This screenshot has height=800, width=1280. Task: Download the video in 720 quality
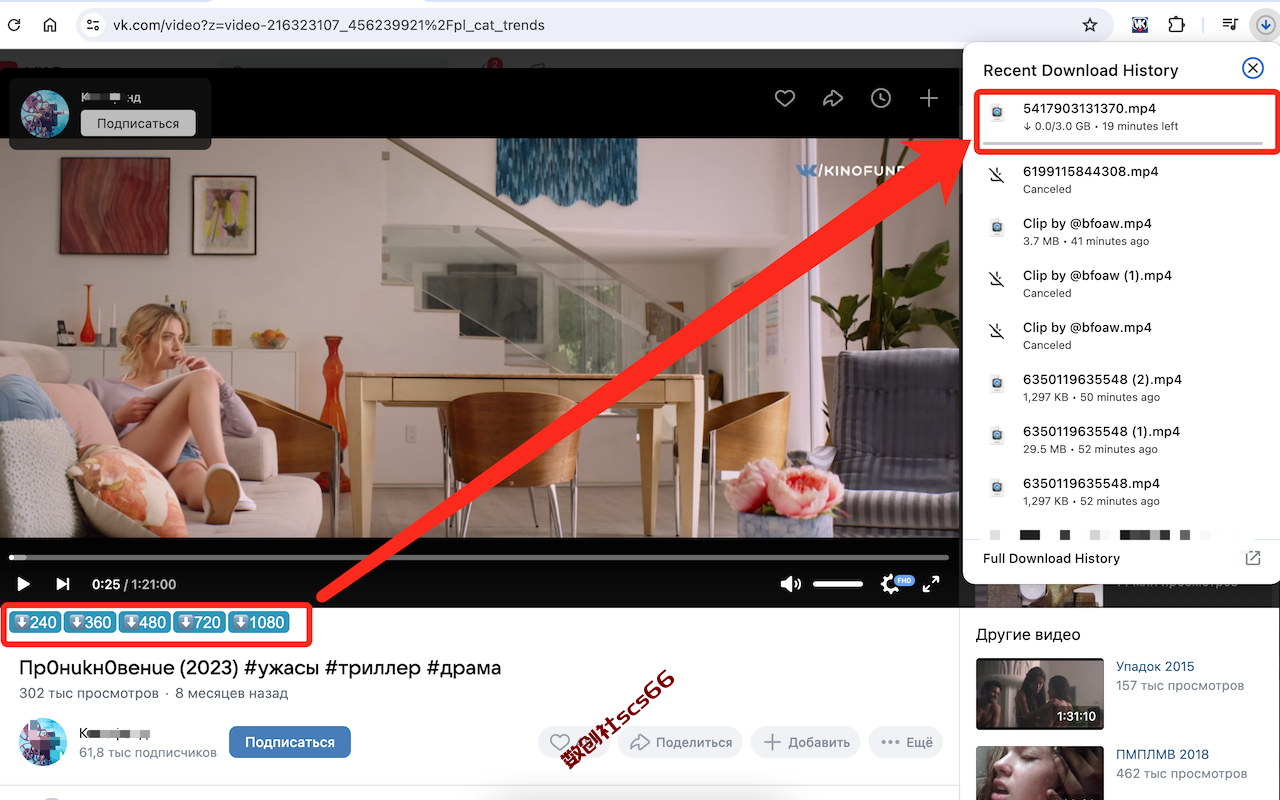[x=200, y=622]
